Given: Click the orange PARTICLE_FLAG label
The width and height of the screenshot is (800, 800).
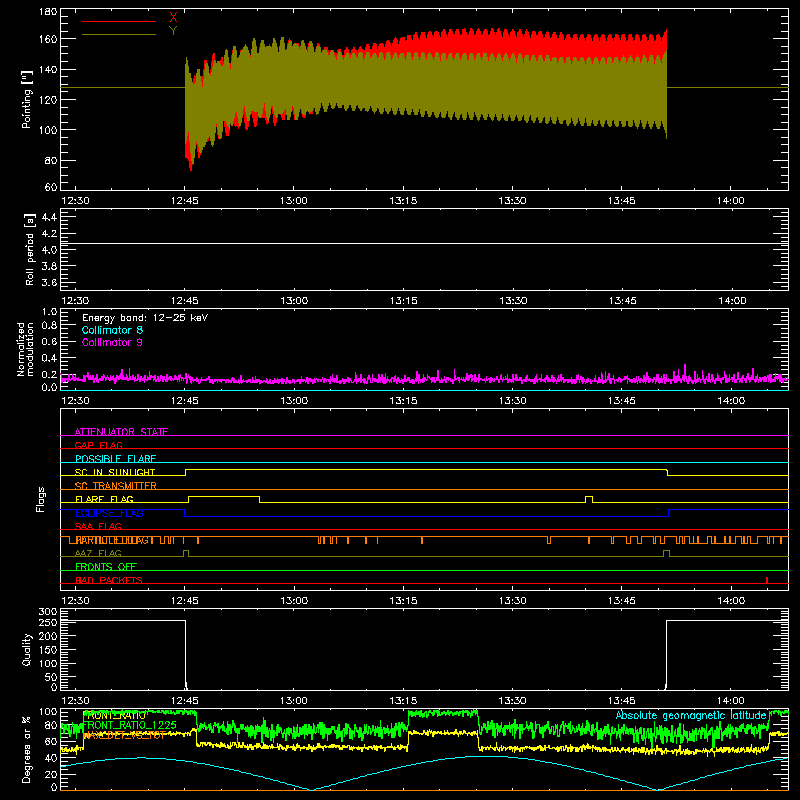Looking at the screenshot, I should (x=112, y=540).
